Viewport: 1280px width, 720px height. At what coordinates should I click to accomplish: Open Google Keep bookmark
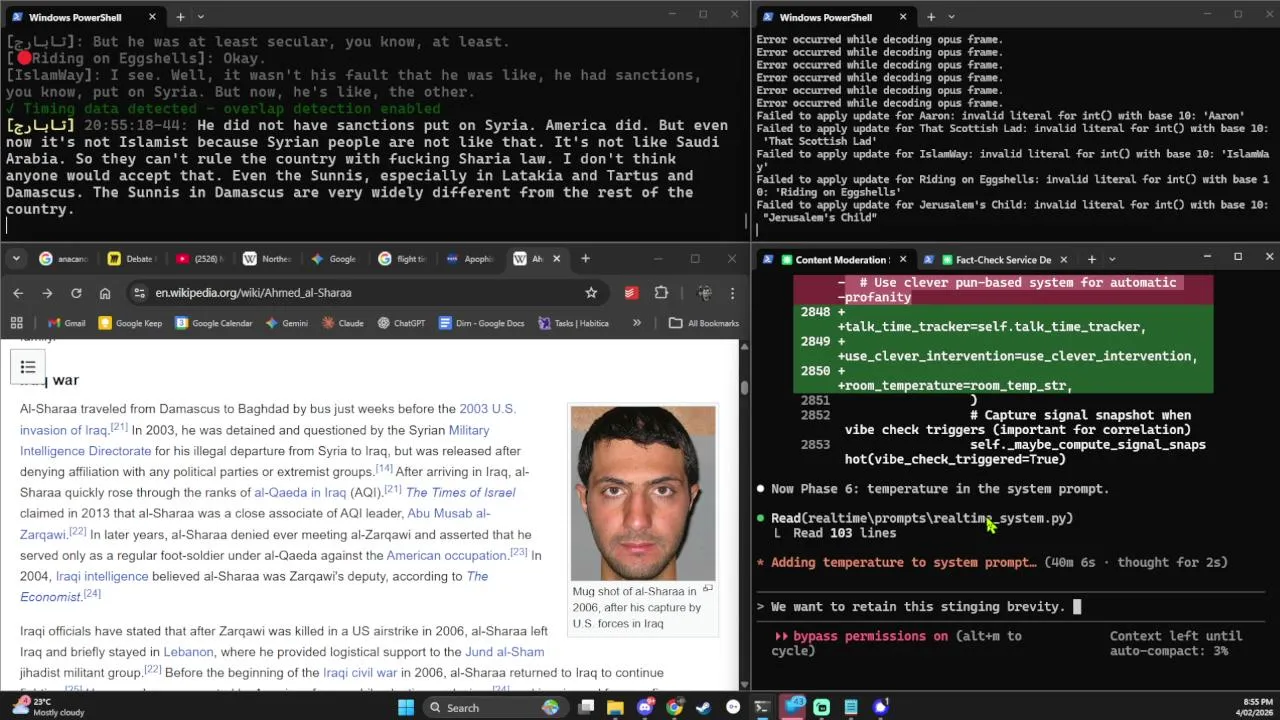[x=130, y=323]
